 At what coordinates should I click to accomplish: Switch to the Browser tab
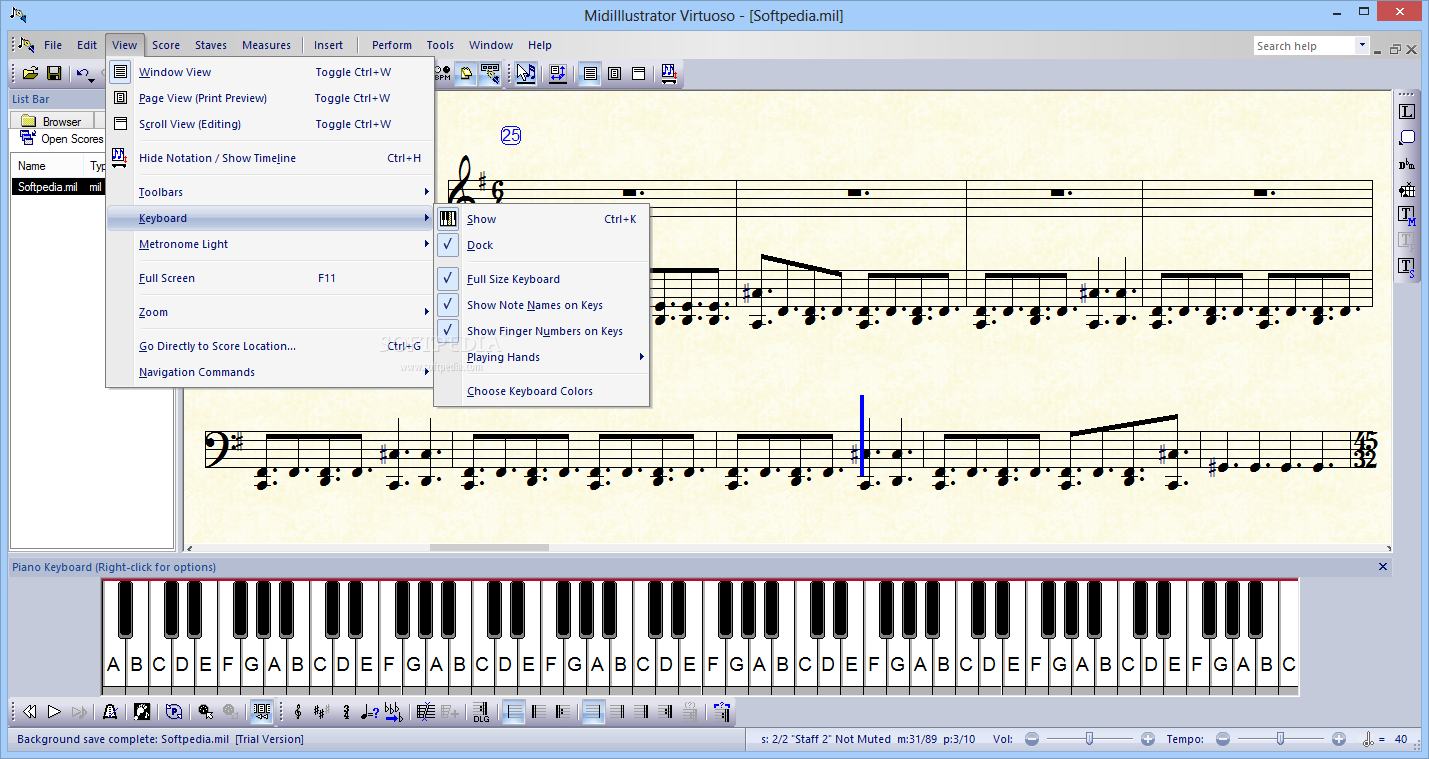tap(52, 121)
